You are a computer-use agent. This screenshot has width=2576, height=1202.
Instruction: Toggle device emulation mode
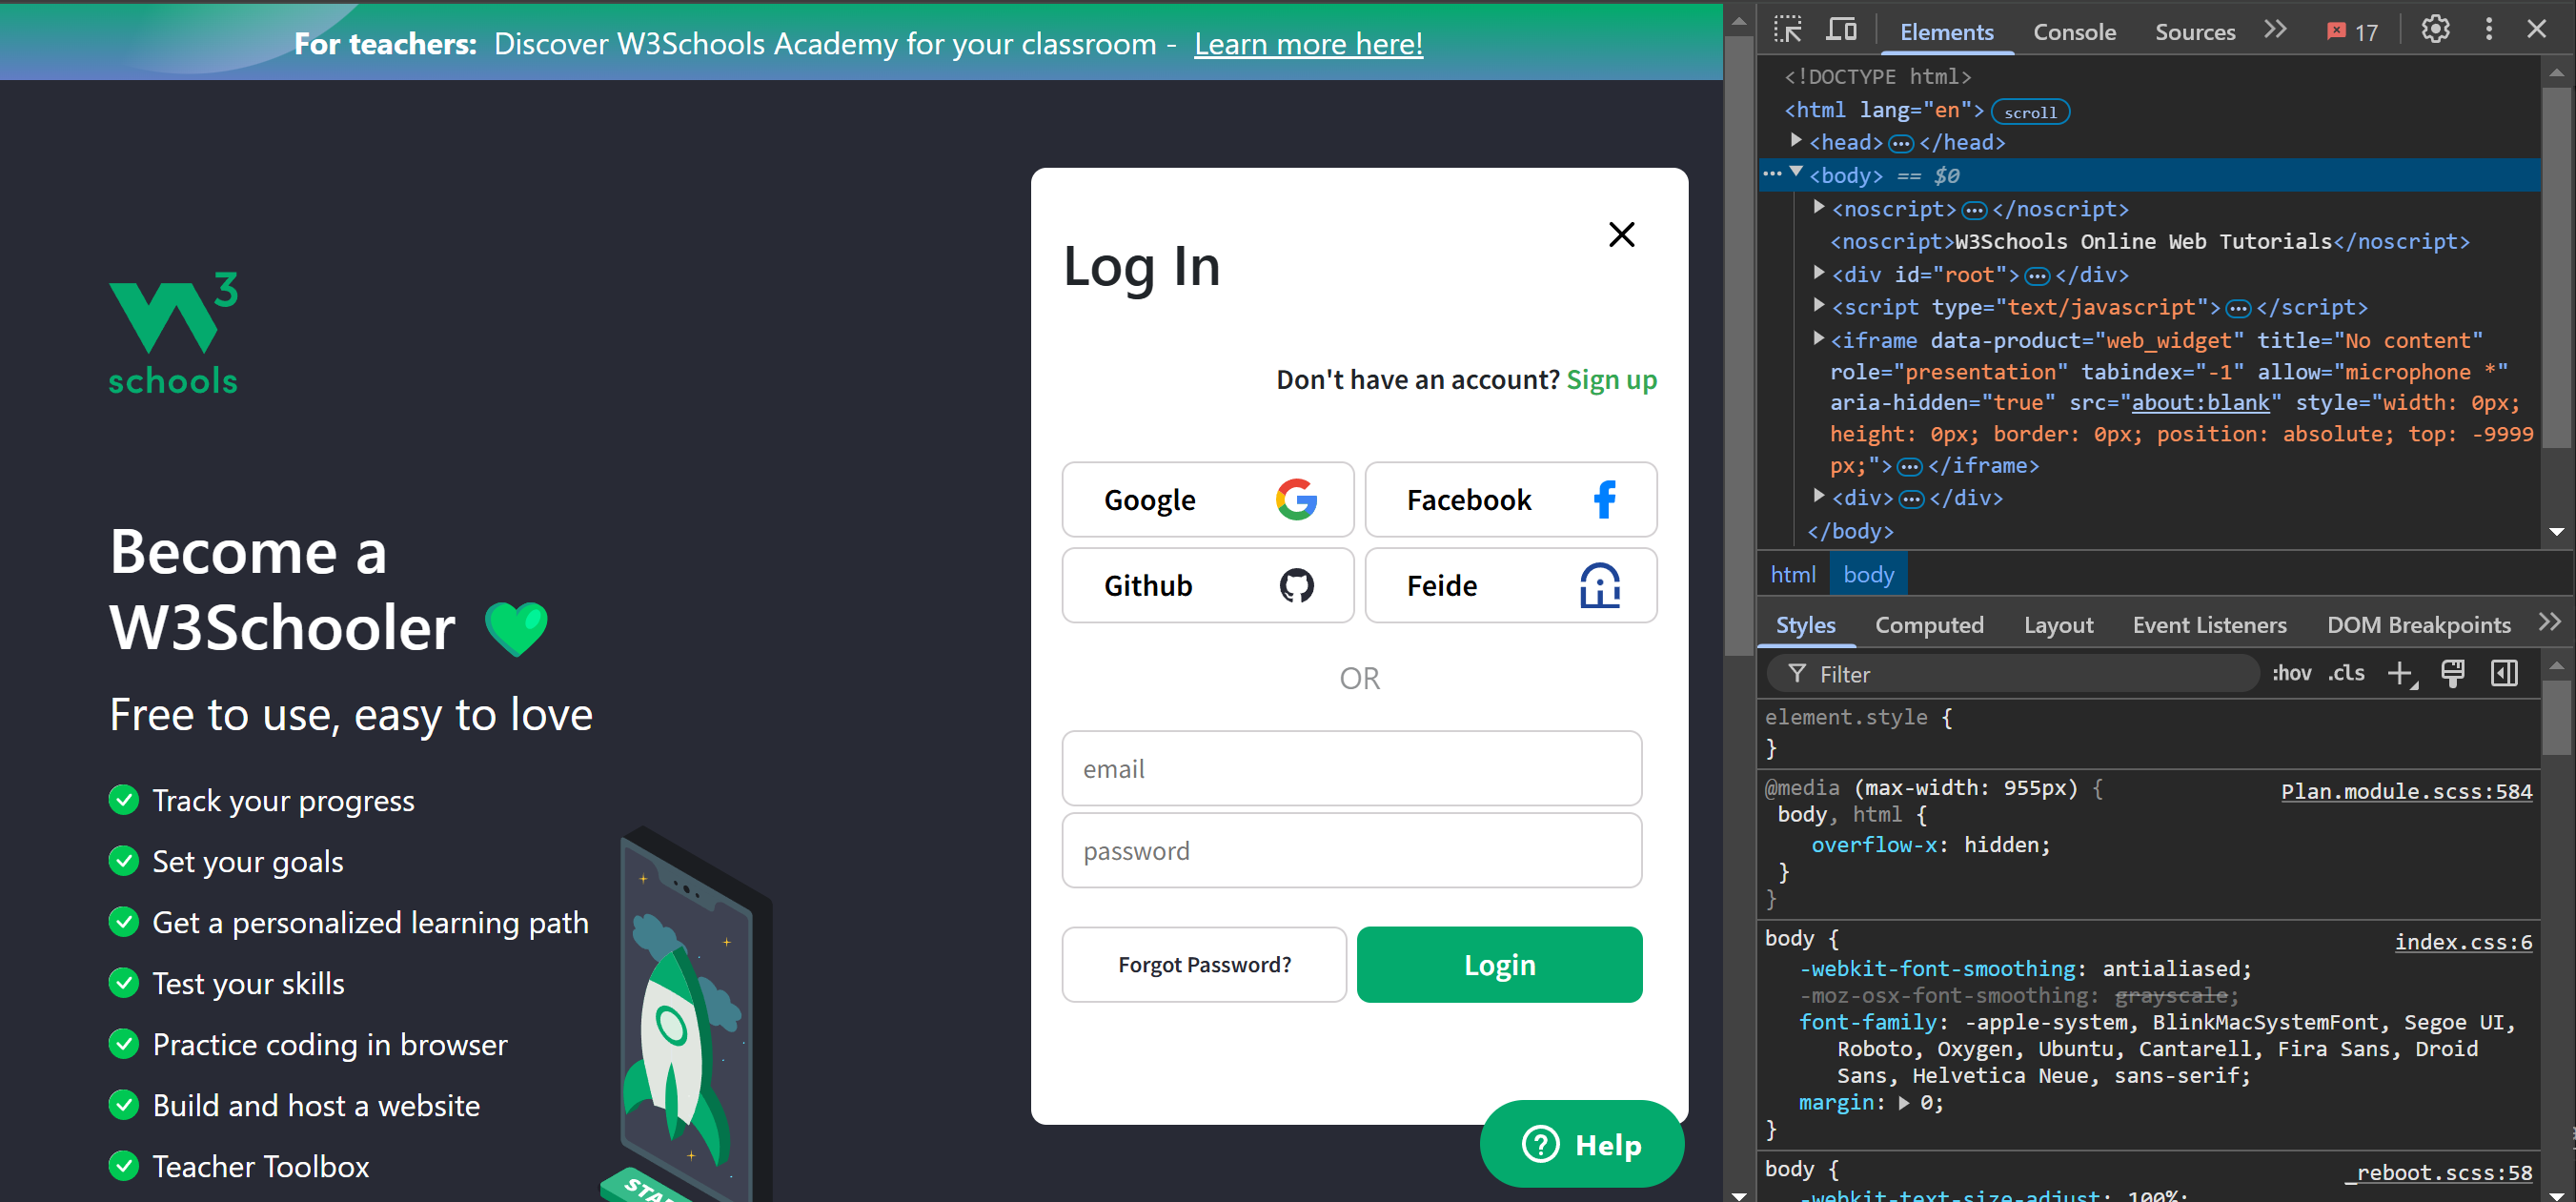(x=1841, y=30)
